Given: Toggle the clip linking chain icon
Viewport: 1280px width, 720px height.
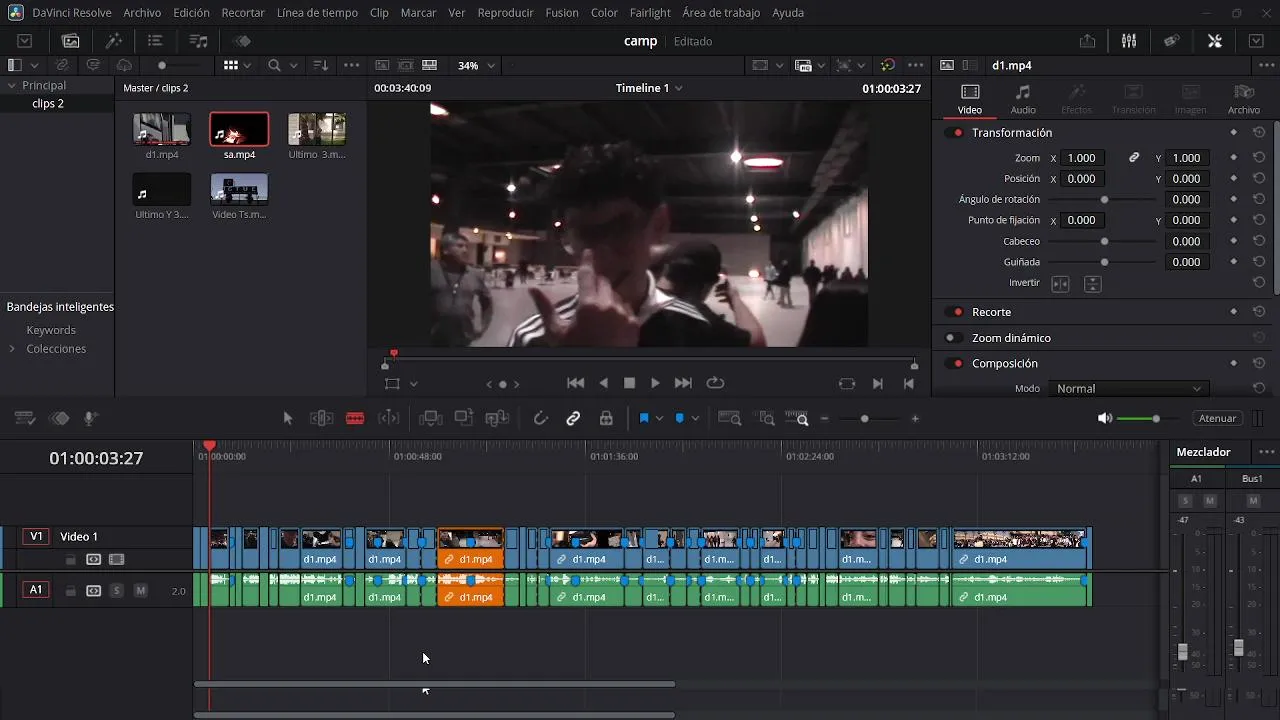Looking at the screenshot, I should pyautogui.click(x=573, y=419).
